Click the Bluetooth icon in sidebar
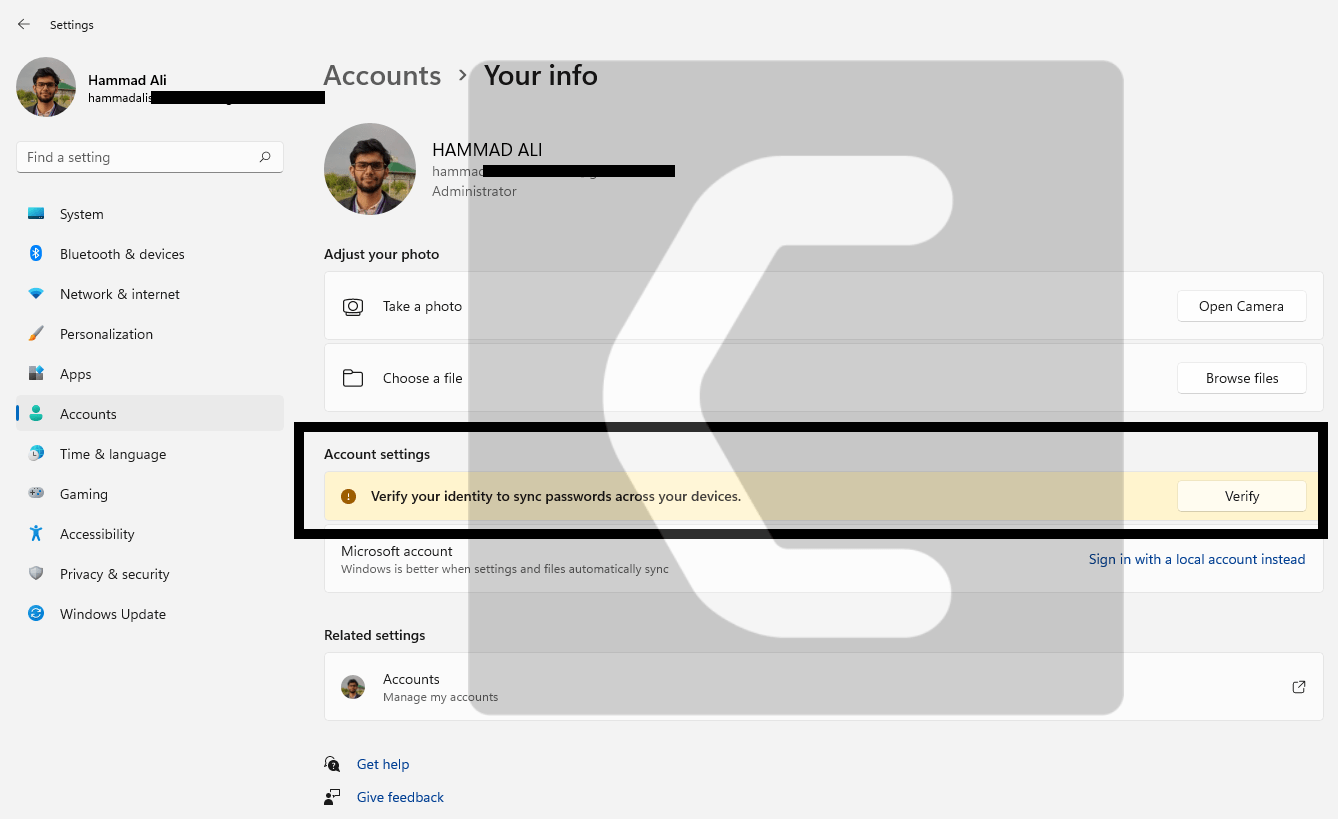Viewport: 1338px width, 819px height. click(36, 254)
